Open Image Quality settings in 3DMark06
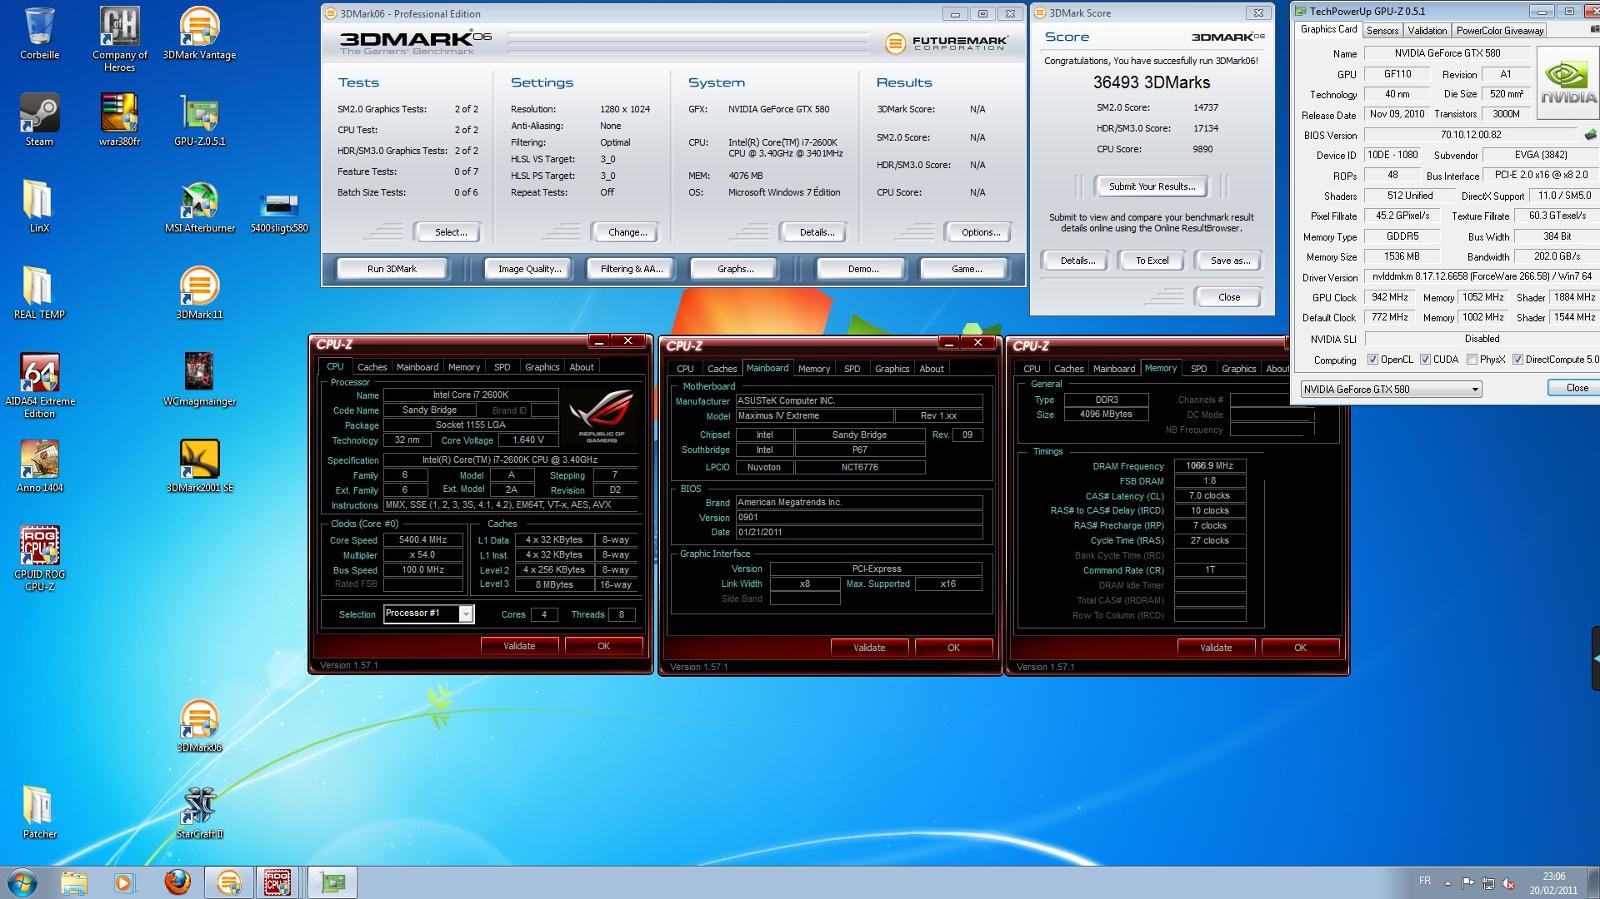The width and height of the screenshot is (1600, 899). coord(530,269)
